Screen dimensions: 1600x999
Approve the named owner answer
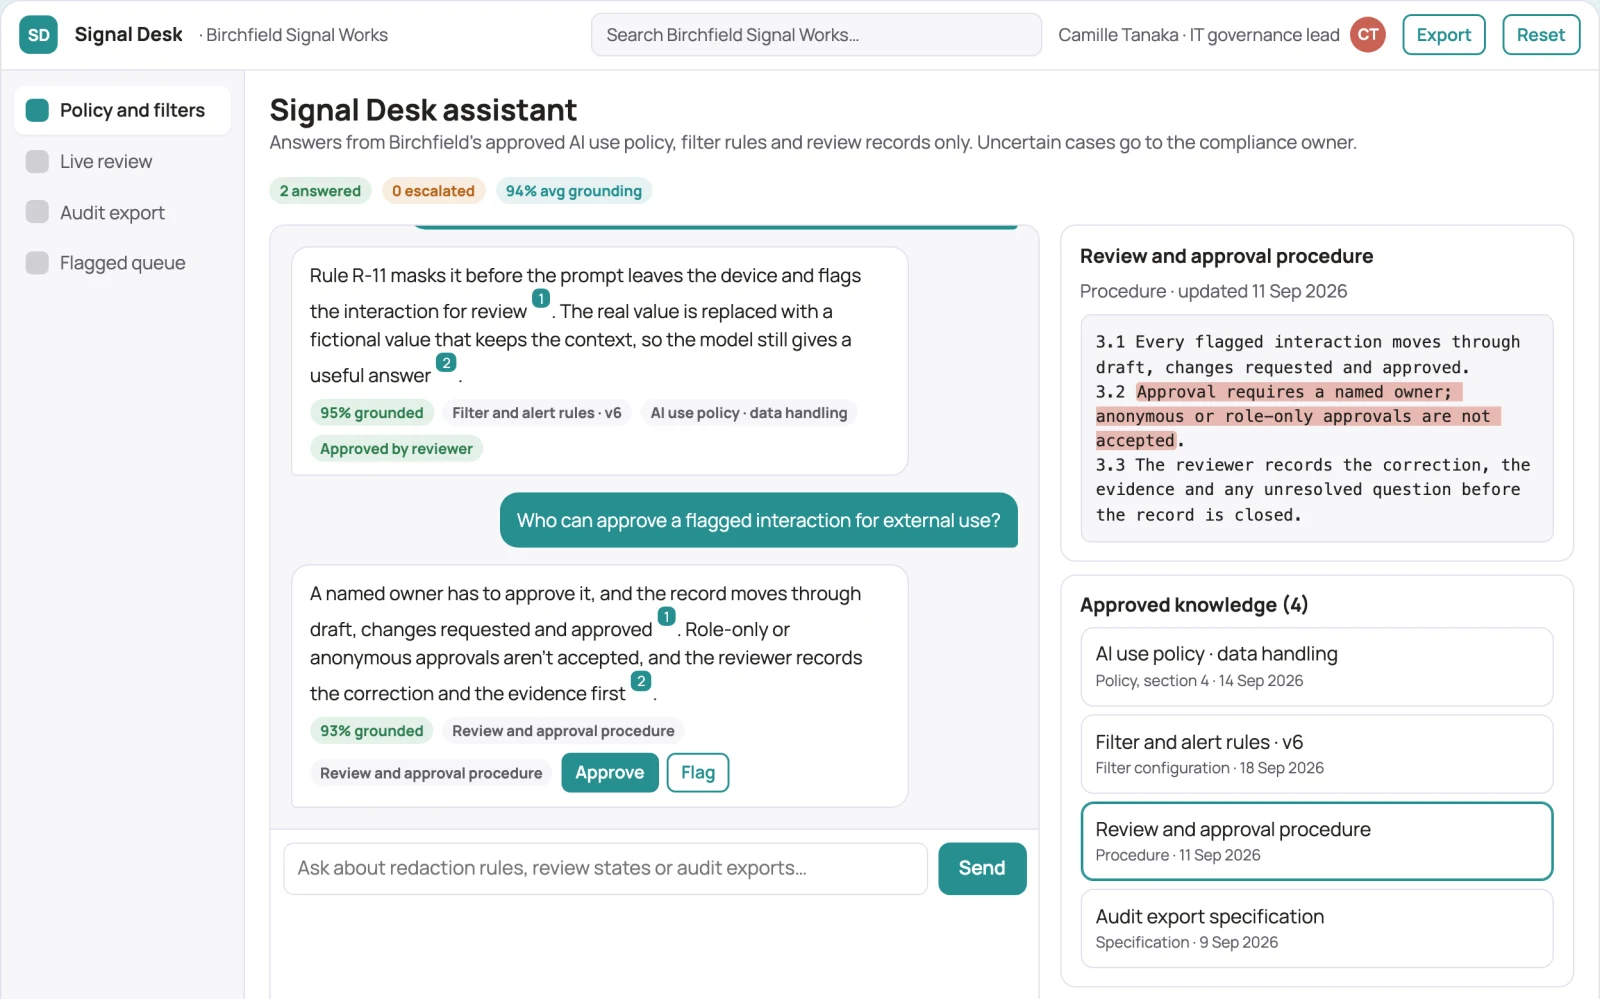pyautogui.click(x=610, y=773)
